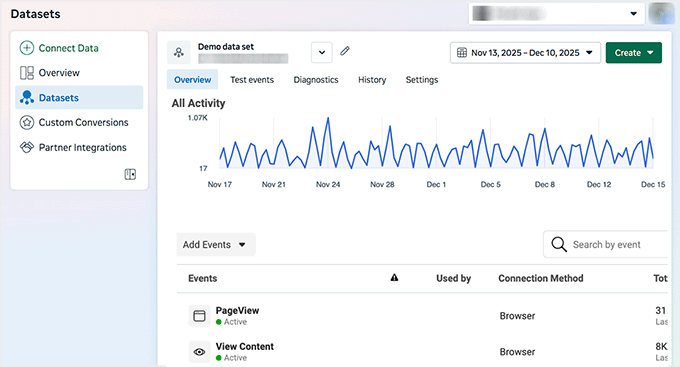Open the account selector dropdown at top
Viewport: 680px width, 367px height.
(556, 13)
